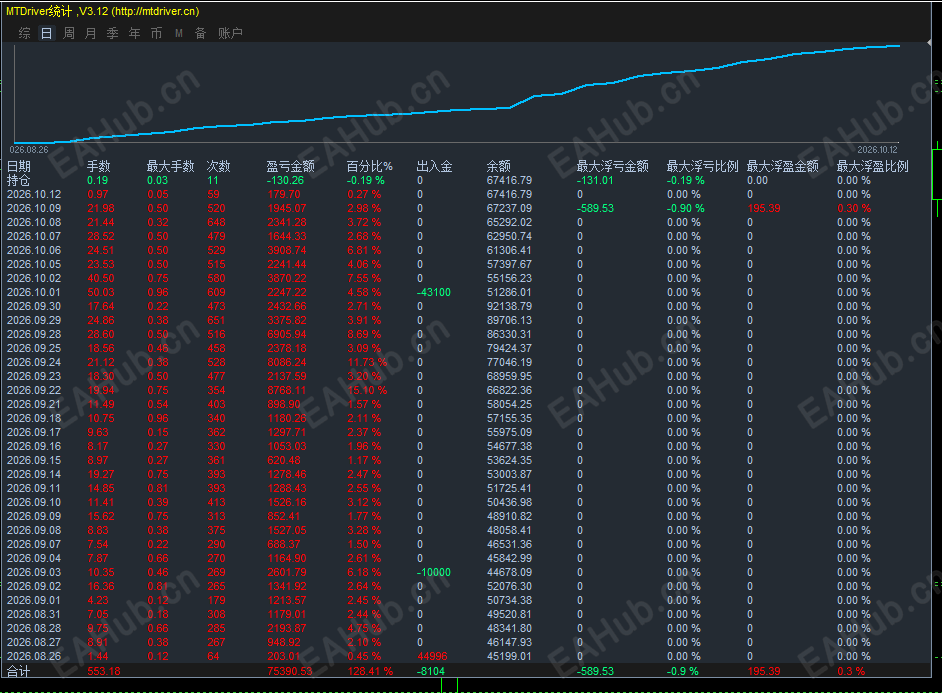Click the 盈亏金额 column header
Screen dimensions: 942x693
pyautogui.click(x=291, y=166)
